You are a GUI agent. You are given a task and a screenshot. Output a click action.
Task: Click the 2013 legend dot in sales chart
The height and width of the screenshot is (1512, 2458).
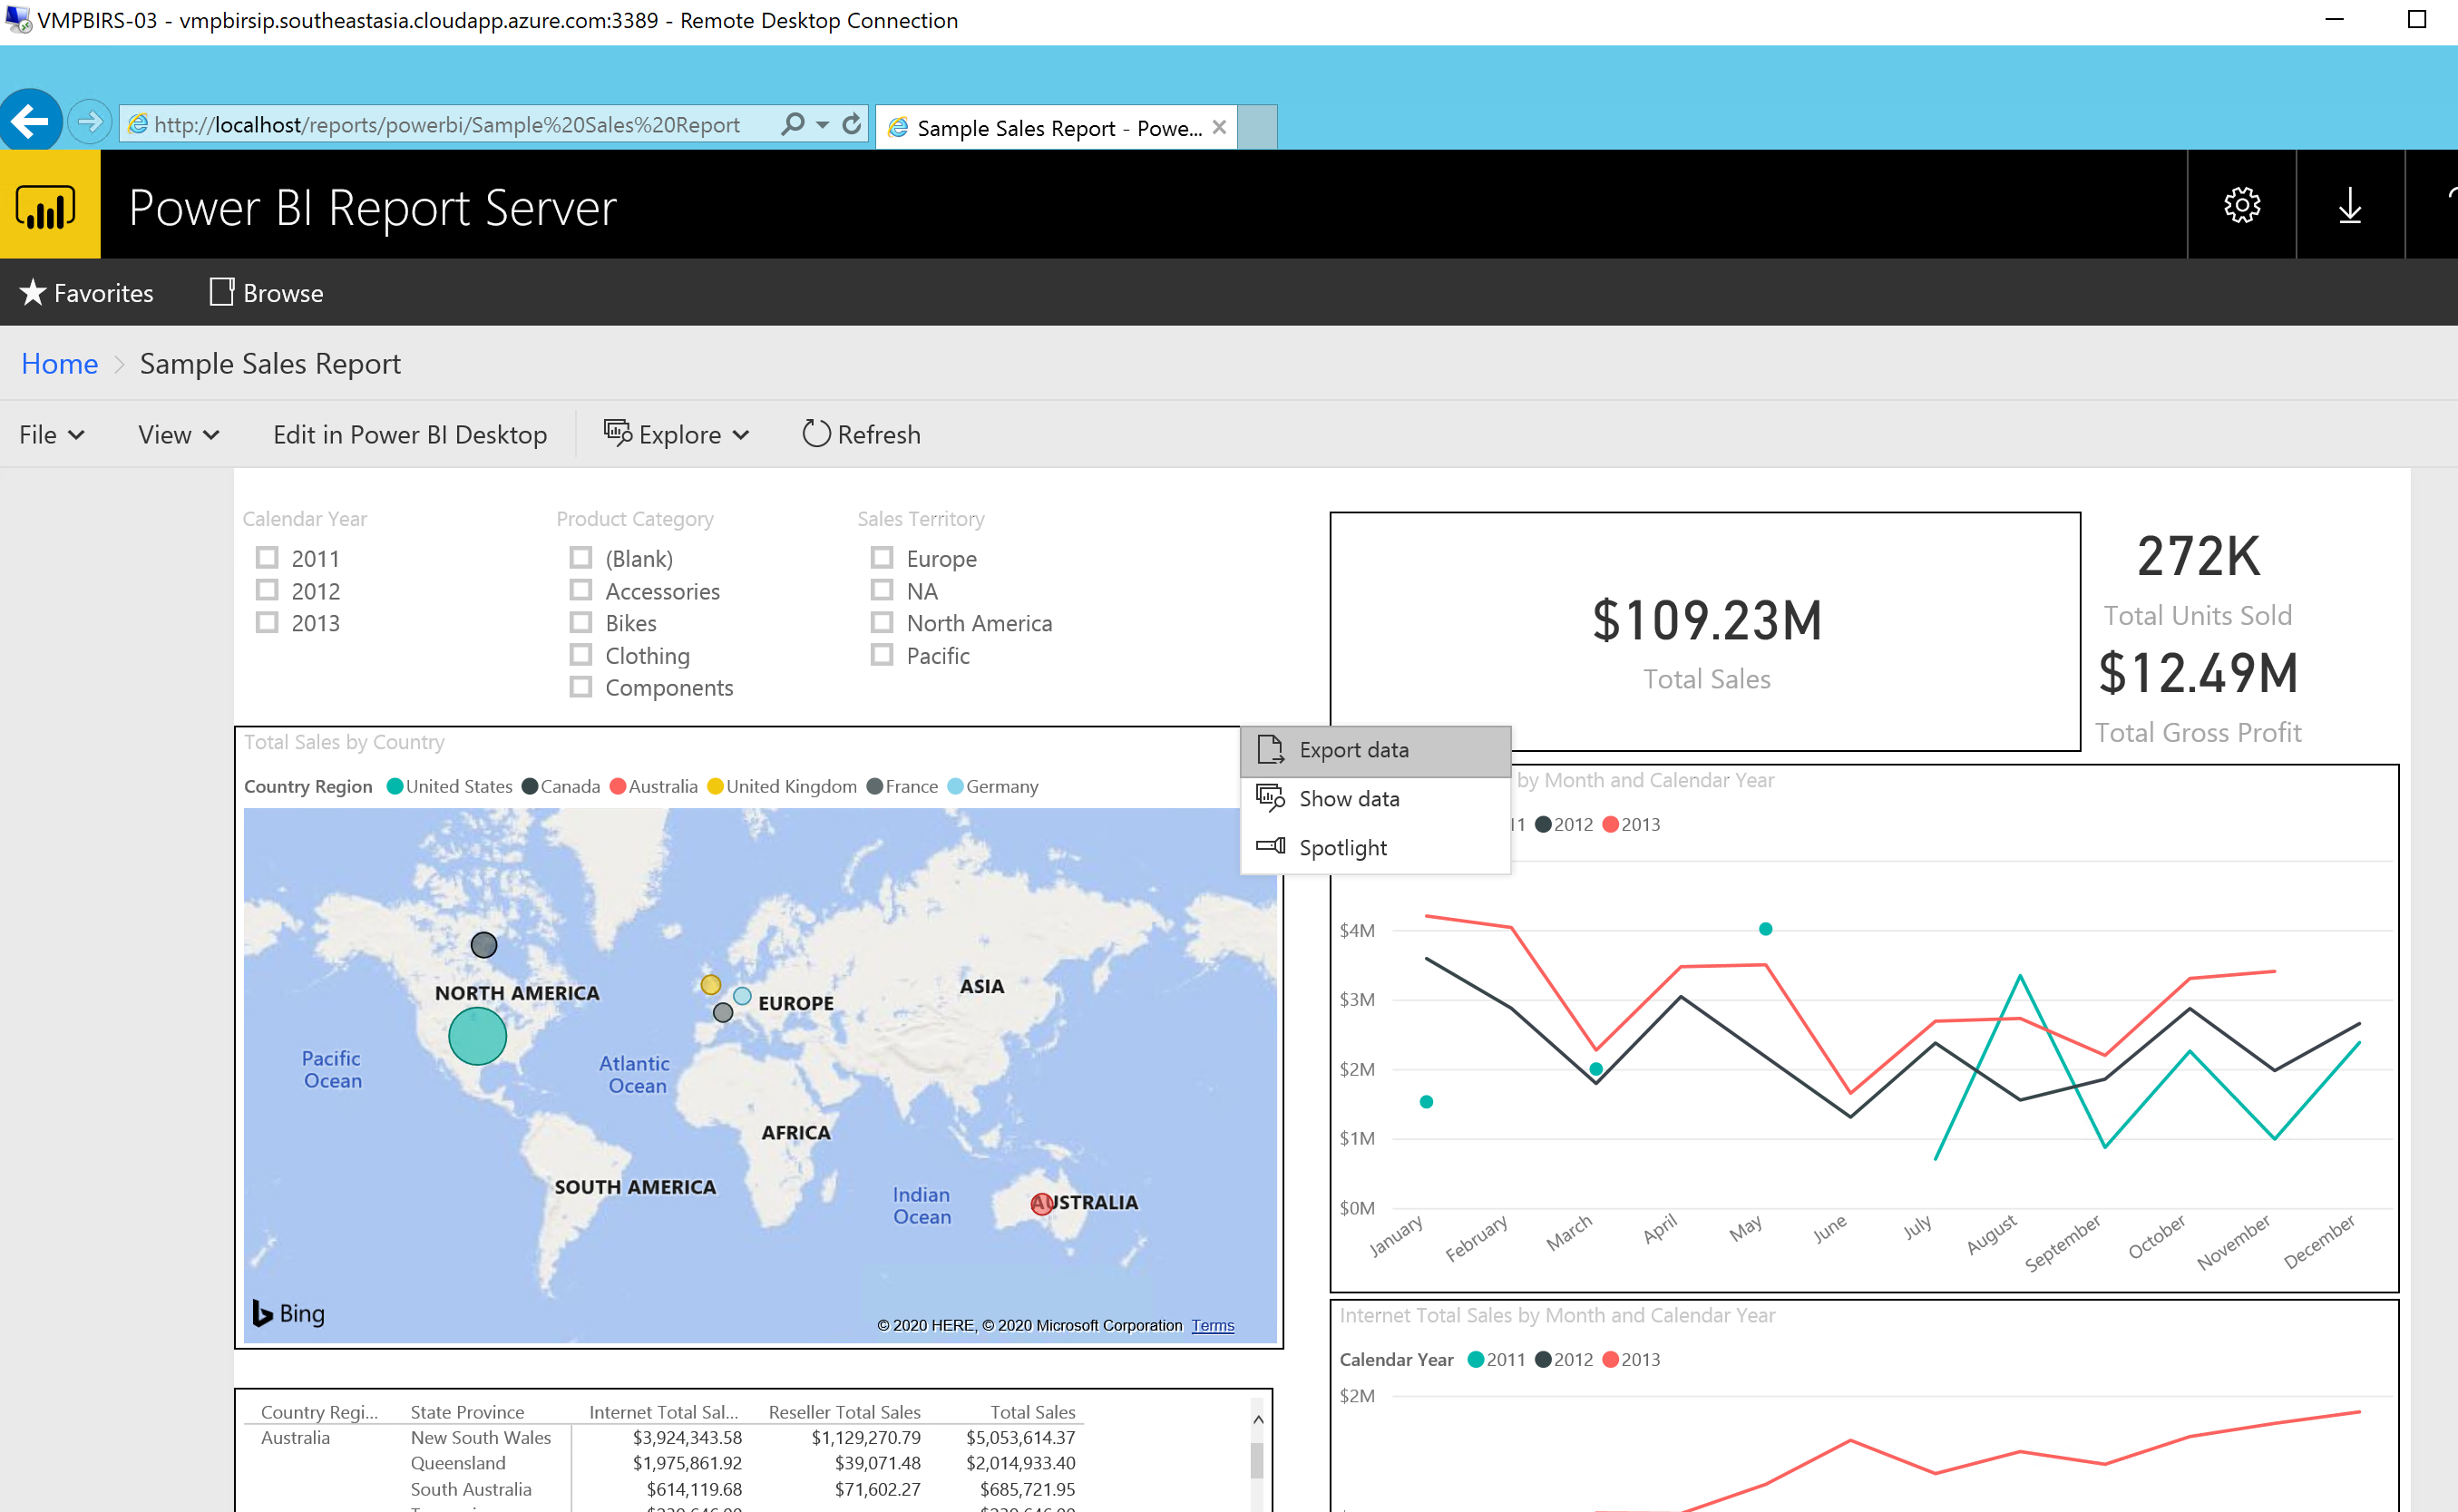[1610, 824]
